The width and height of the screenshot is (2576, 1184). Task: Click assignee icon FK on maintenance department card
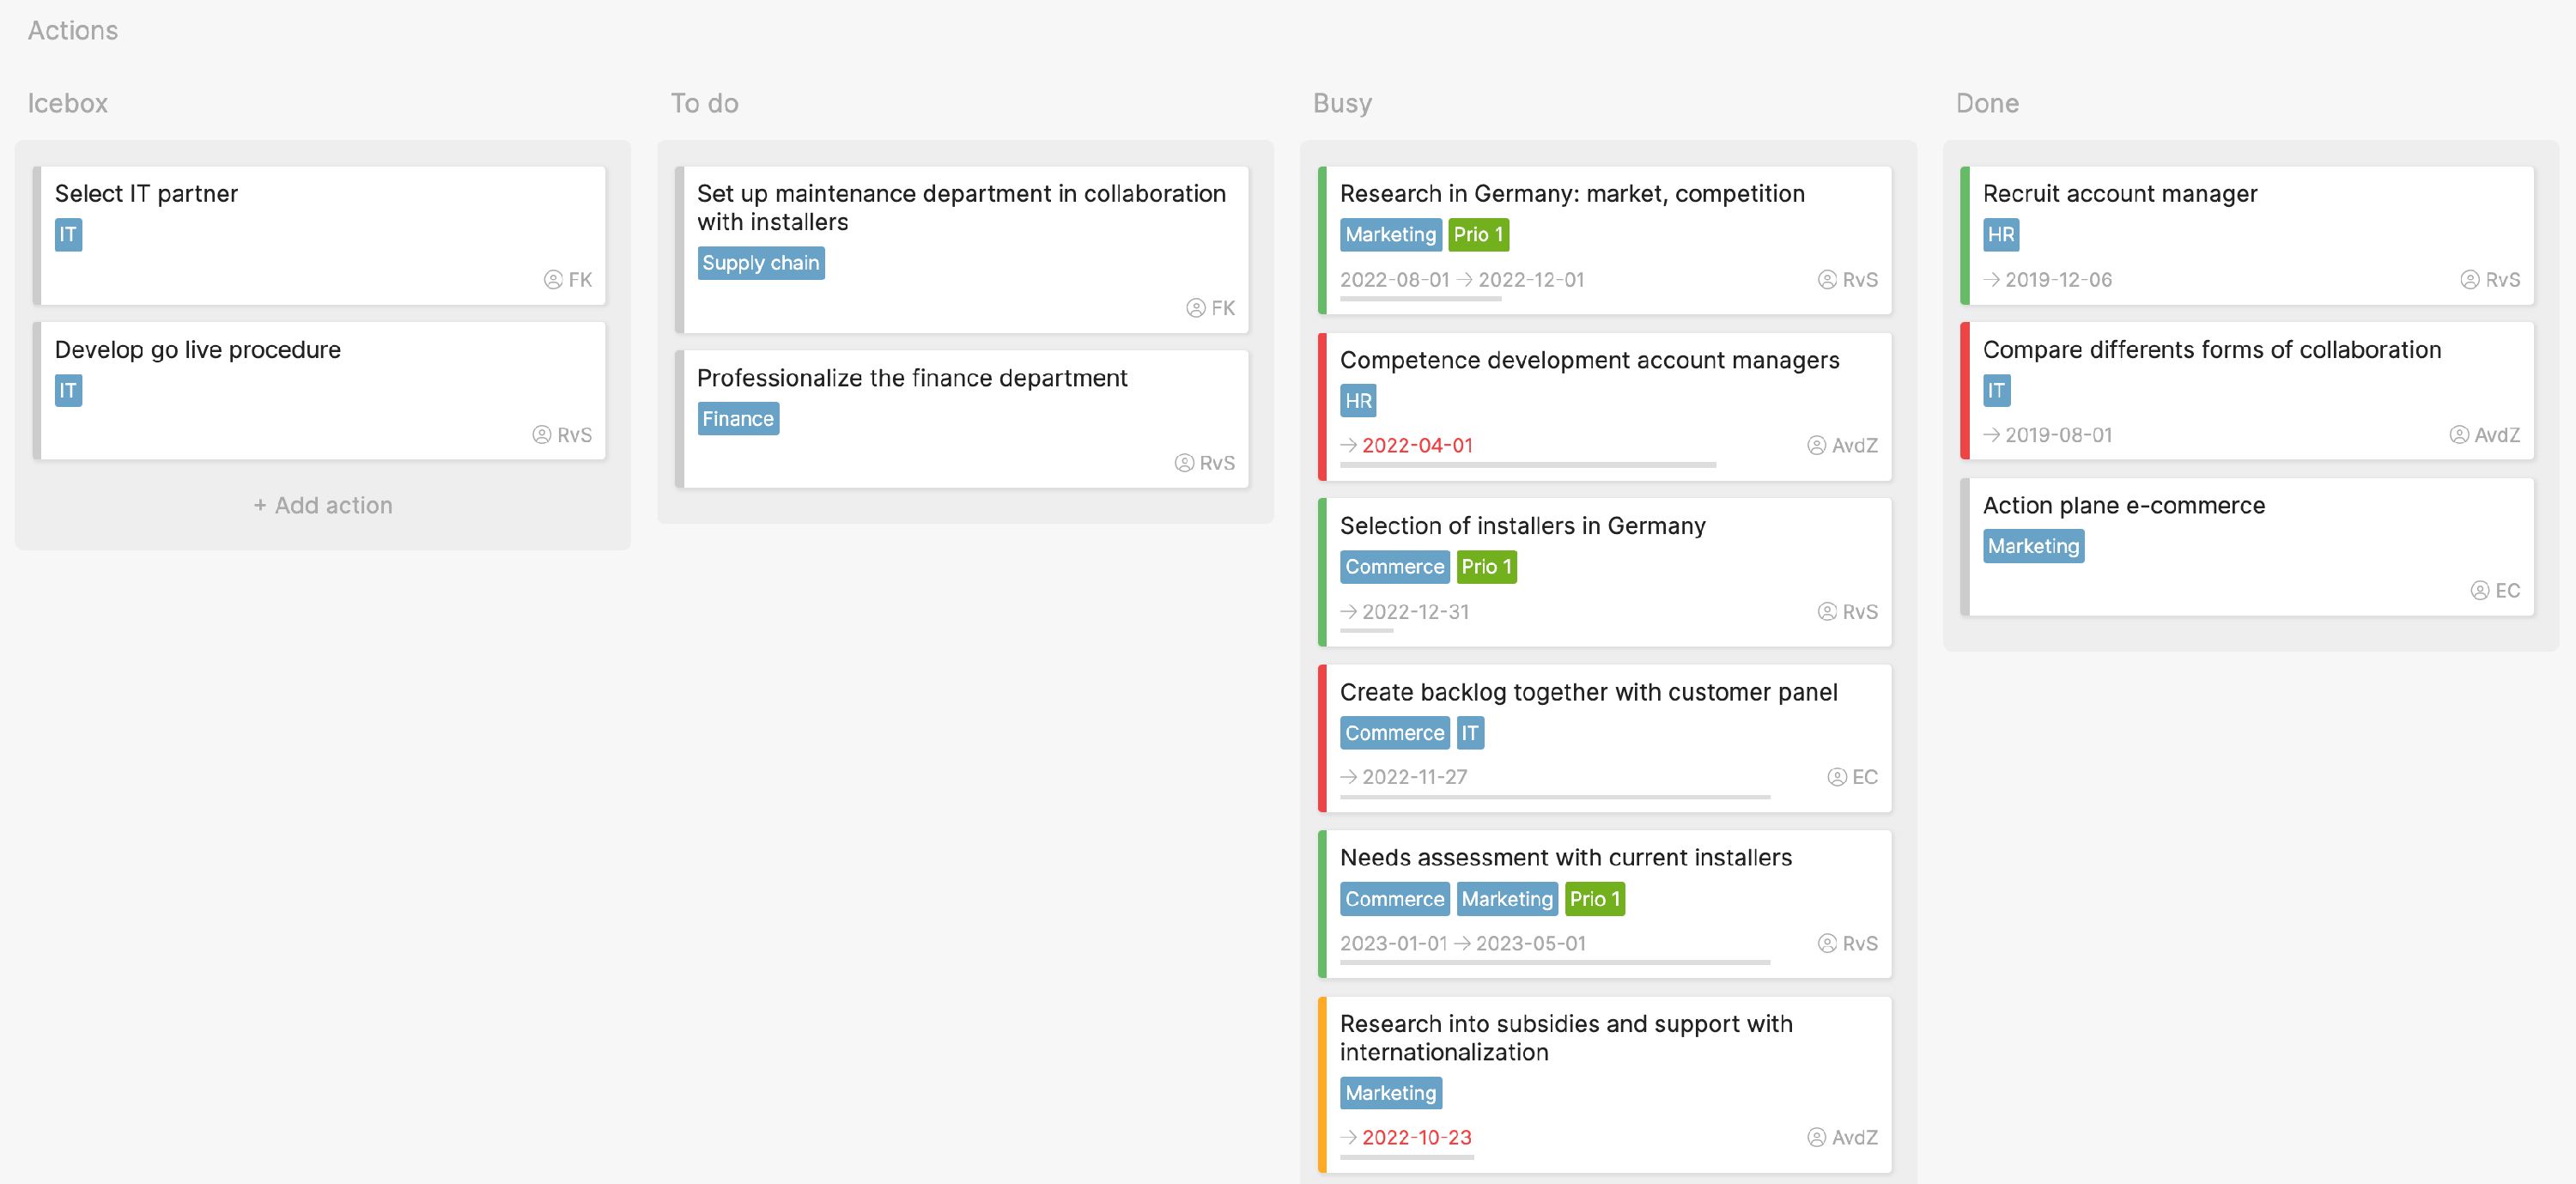(x=1195, y=308)
